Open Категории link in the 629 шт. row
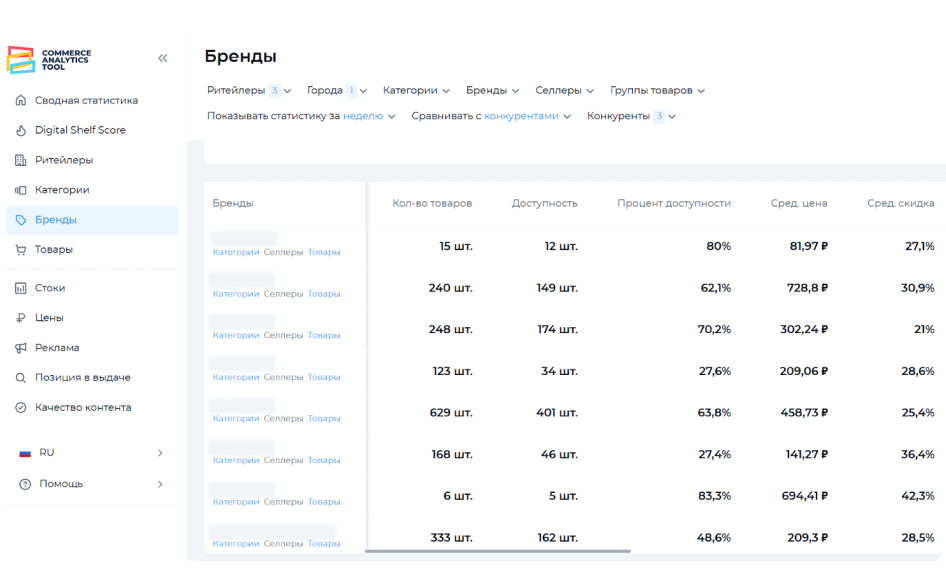This screenshot has width=946, height=584. coord(236,419)
